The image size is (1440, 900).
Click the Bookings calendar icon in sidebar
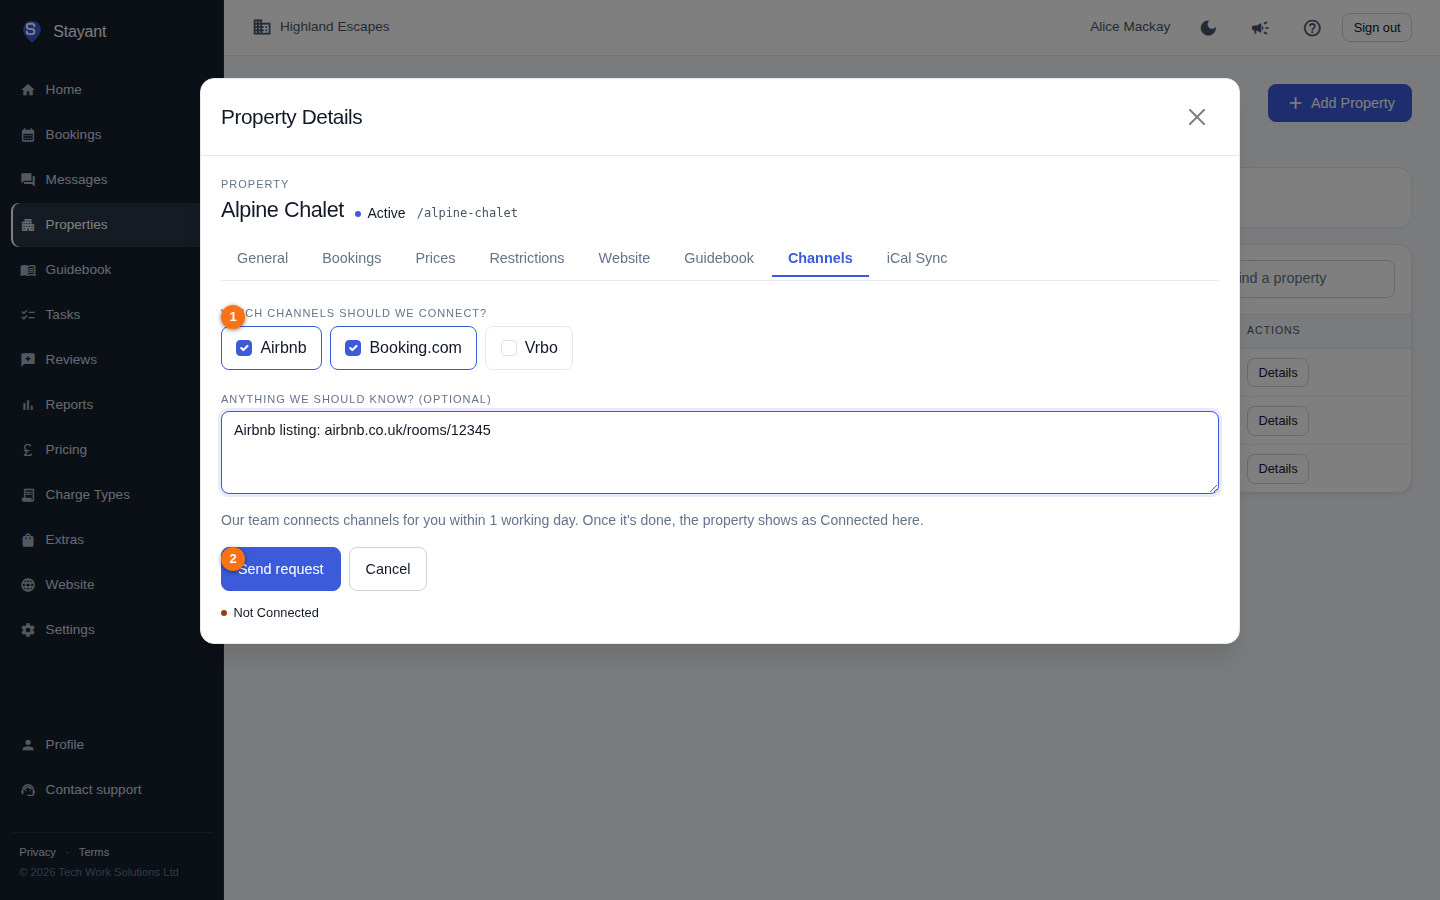coord(28,135)
